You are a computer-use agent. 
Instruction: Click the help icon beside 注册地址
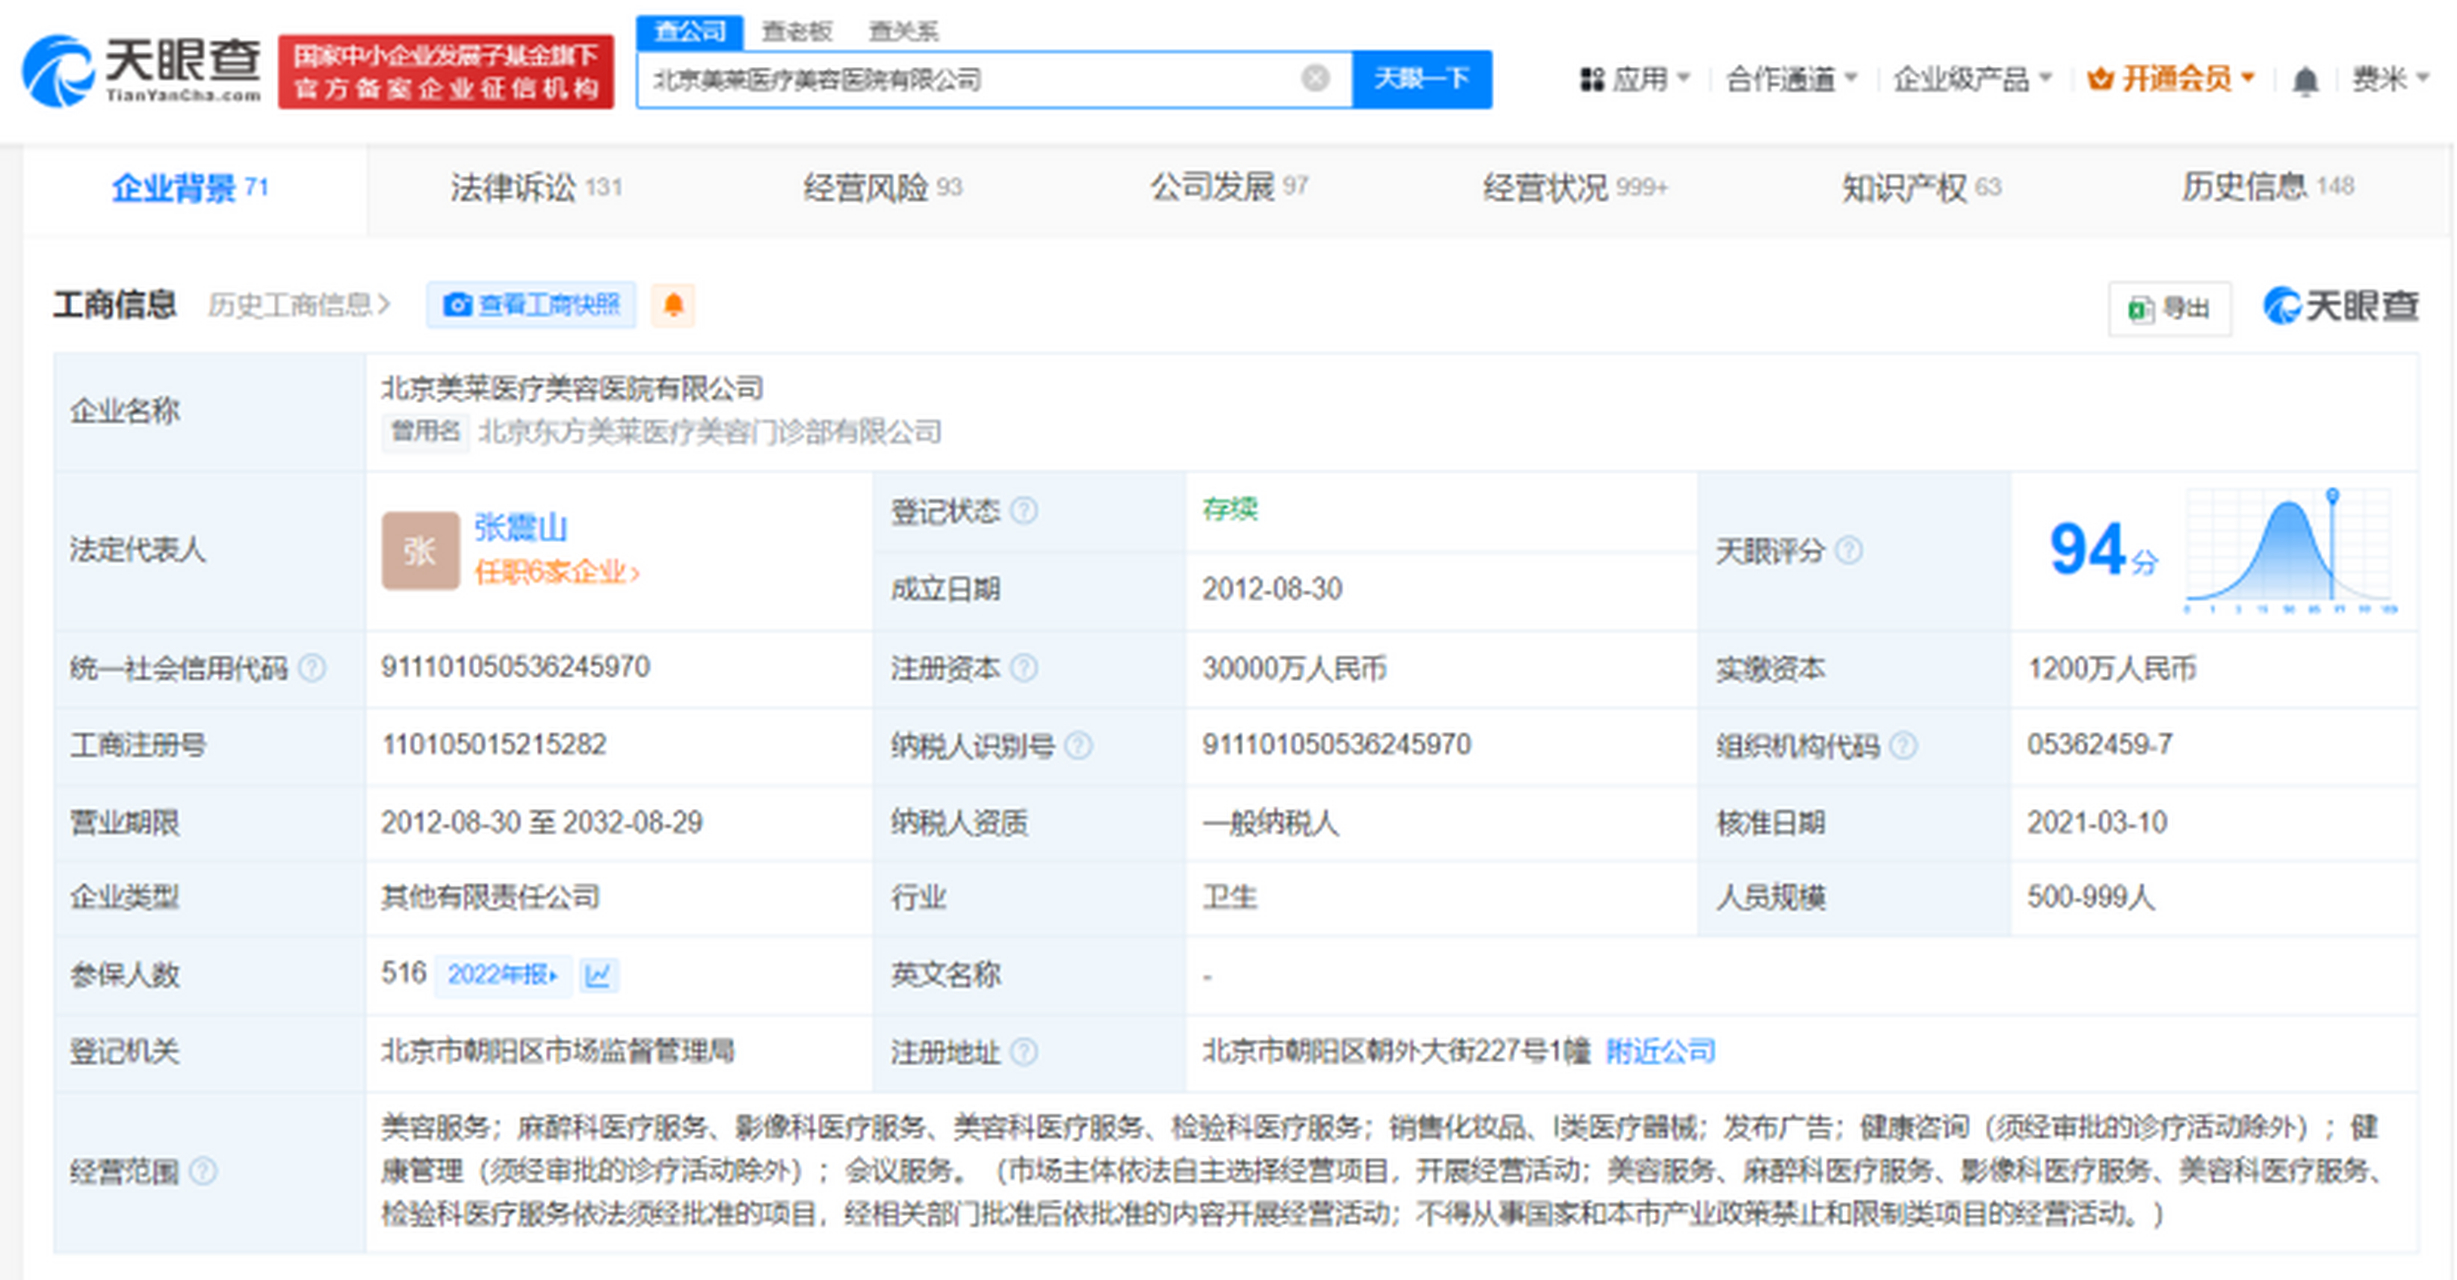[x=1024, y=1051]
